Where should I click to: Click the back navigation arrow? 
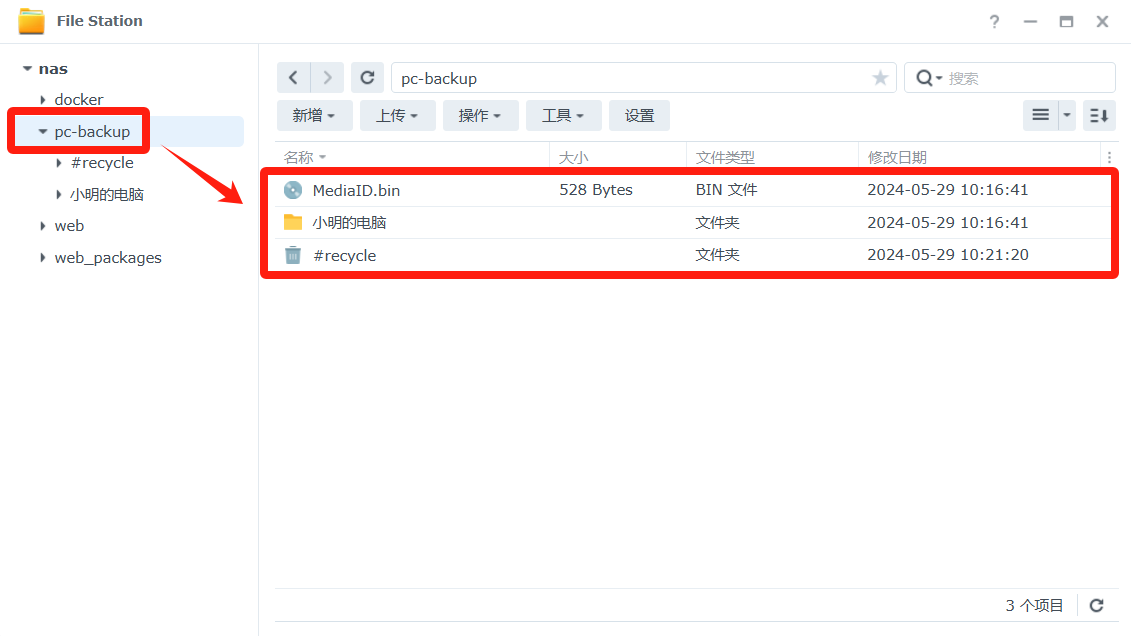pyautogui.click(x=293, y=78)
